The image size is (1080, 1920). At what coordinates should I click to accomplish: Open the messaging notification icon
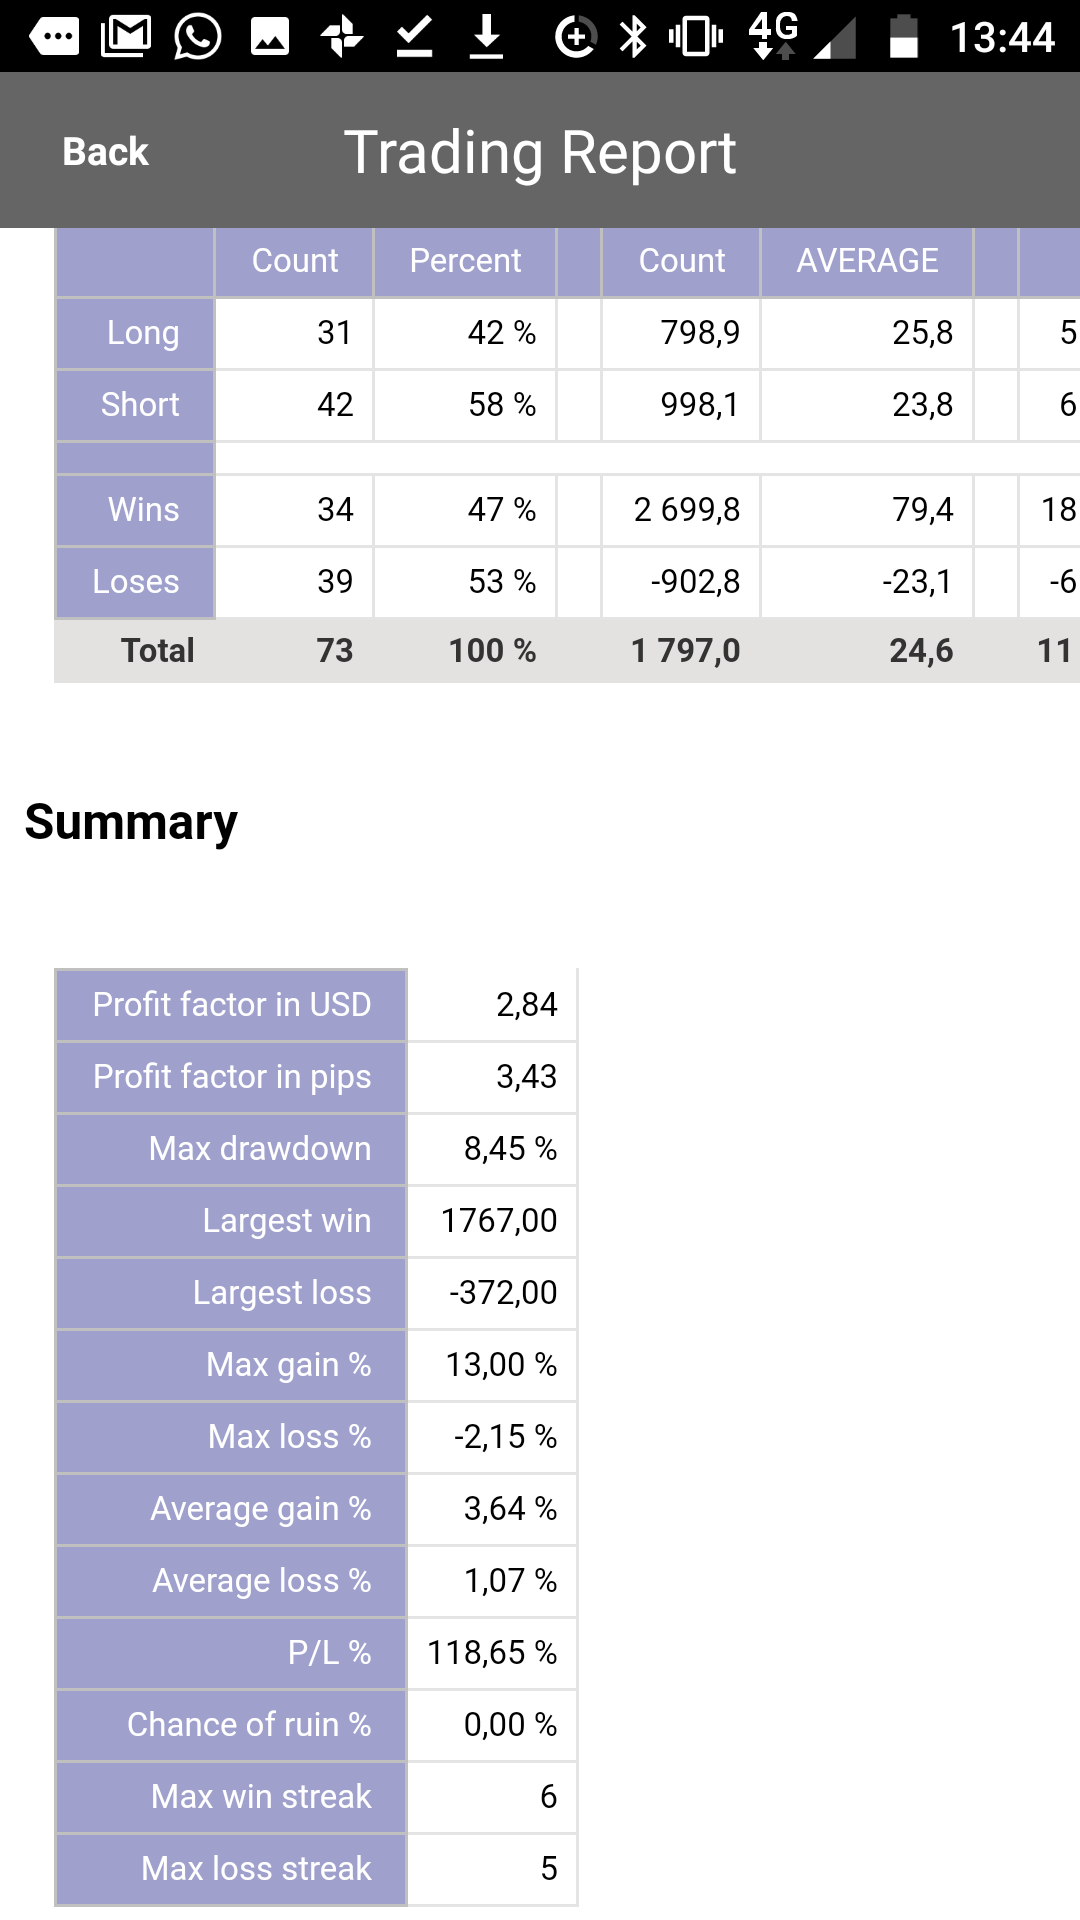coord(54,37)
